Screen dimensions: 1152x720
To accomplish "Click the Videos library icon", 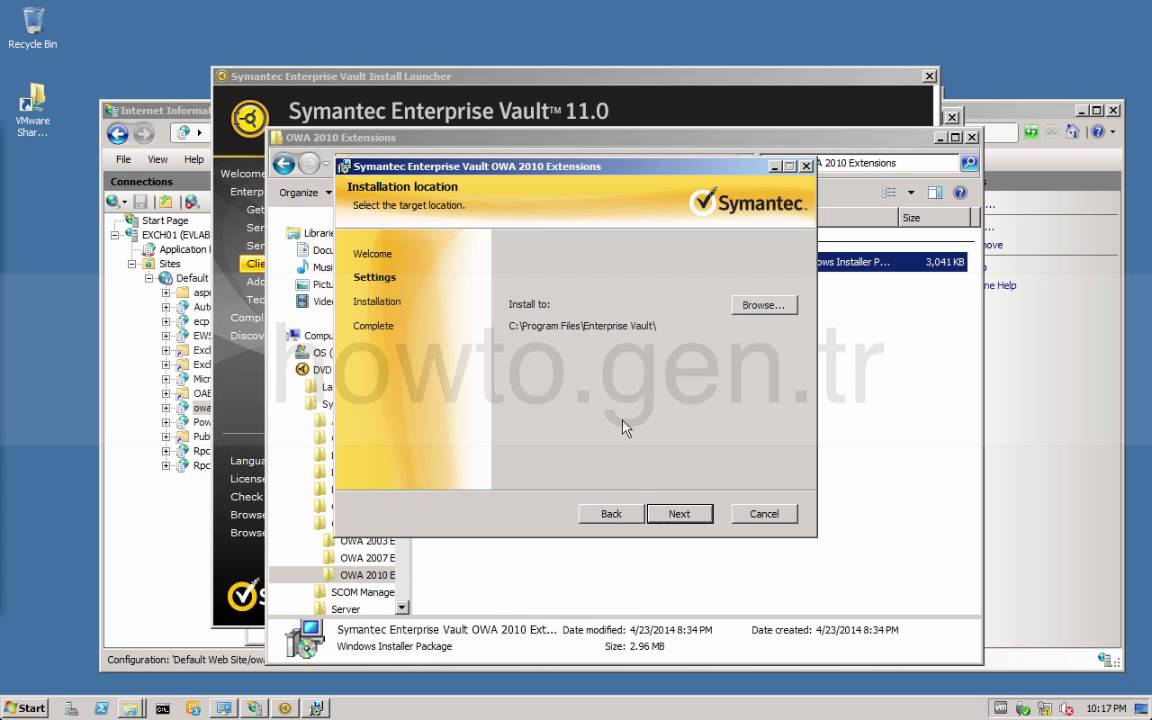I will point(302,301).
